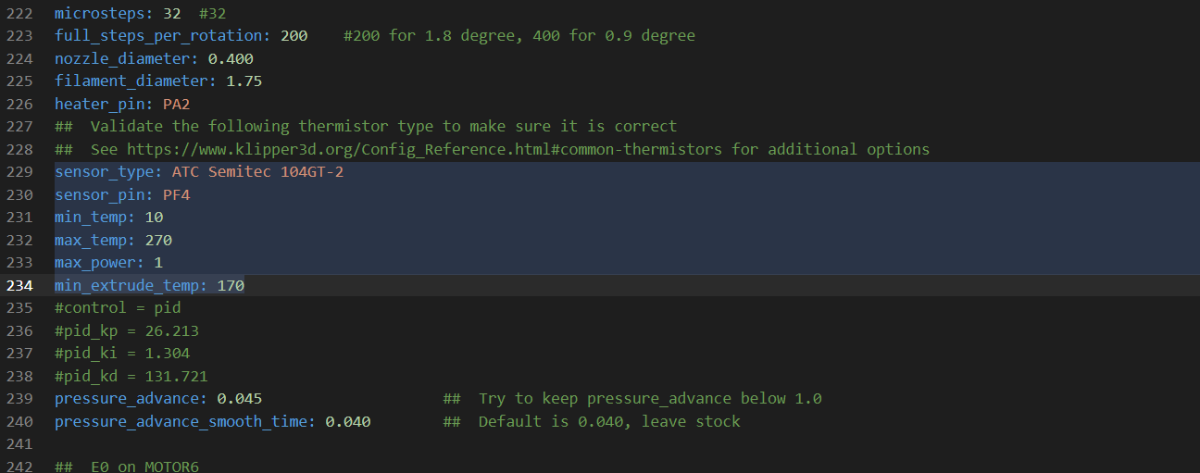Click the min_temp 10 value
The width and height of the screenshot is (1200, 473).
coord(154,217)
